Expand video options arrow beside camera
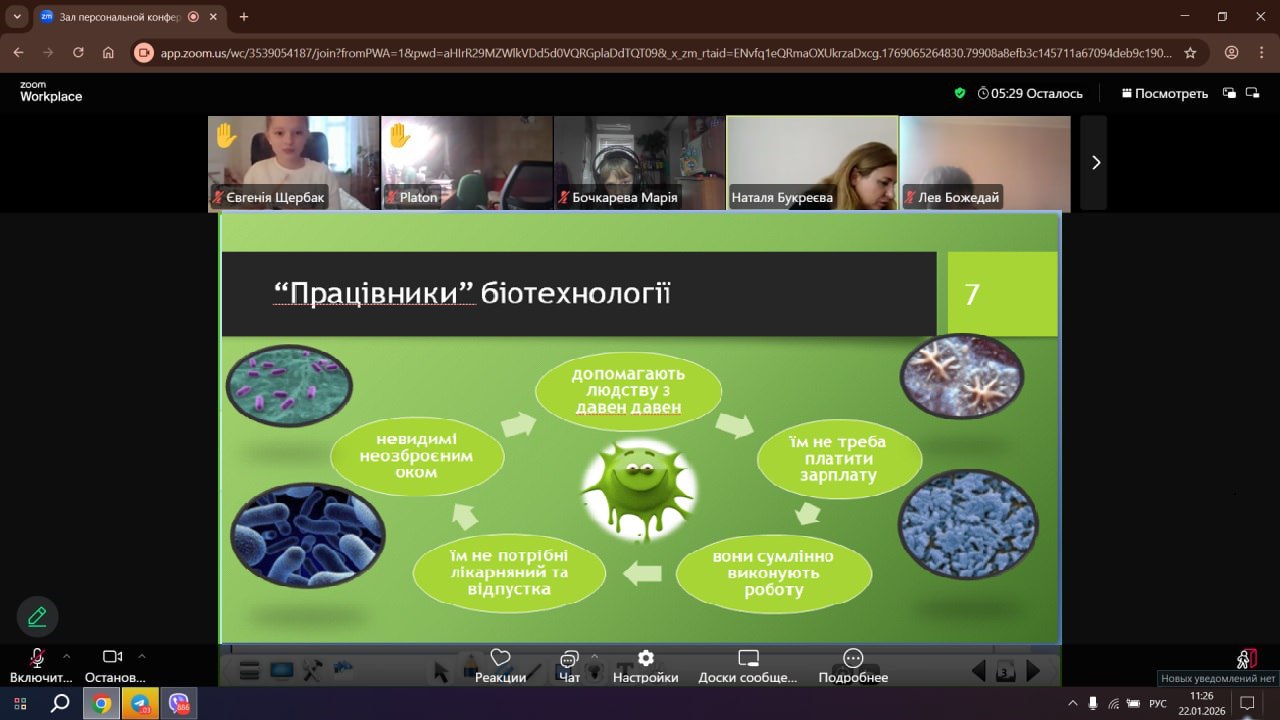Viewport: 1280px width, 720px height. point(141,657)
